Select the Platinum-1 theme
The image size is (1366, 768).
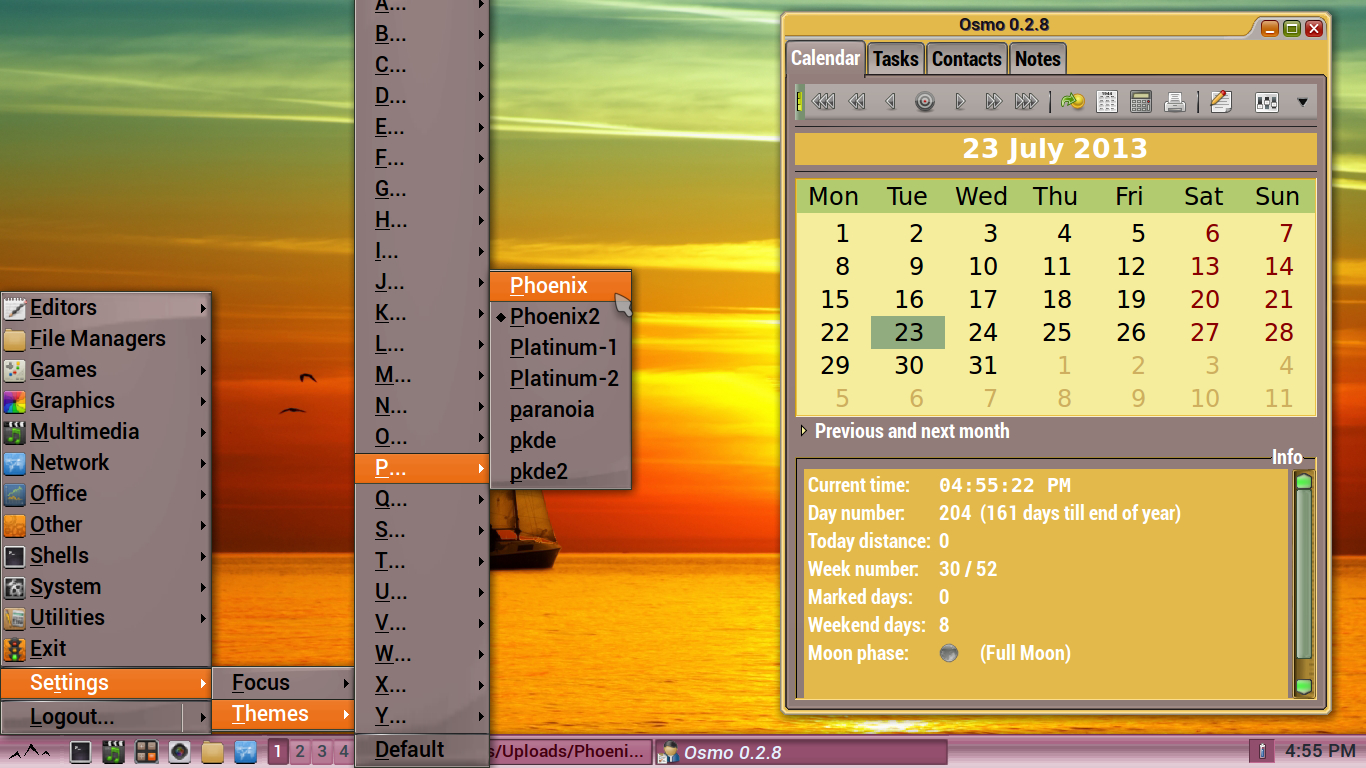[560, 348]
